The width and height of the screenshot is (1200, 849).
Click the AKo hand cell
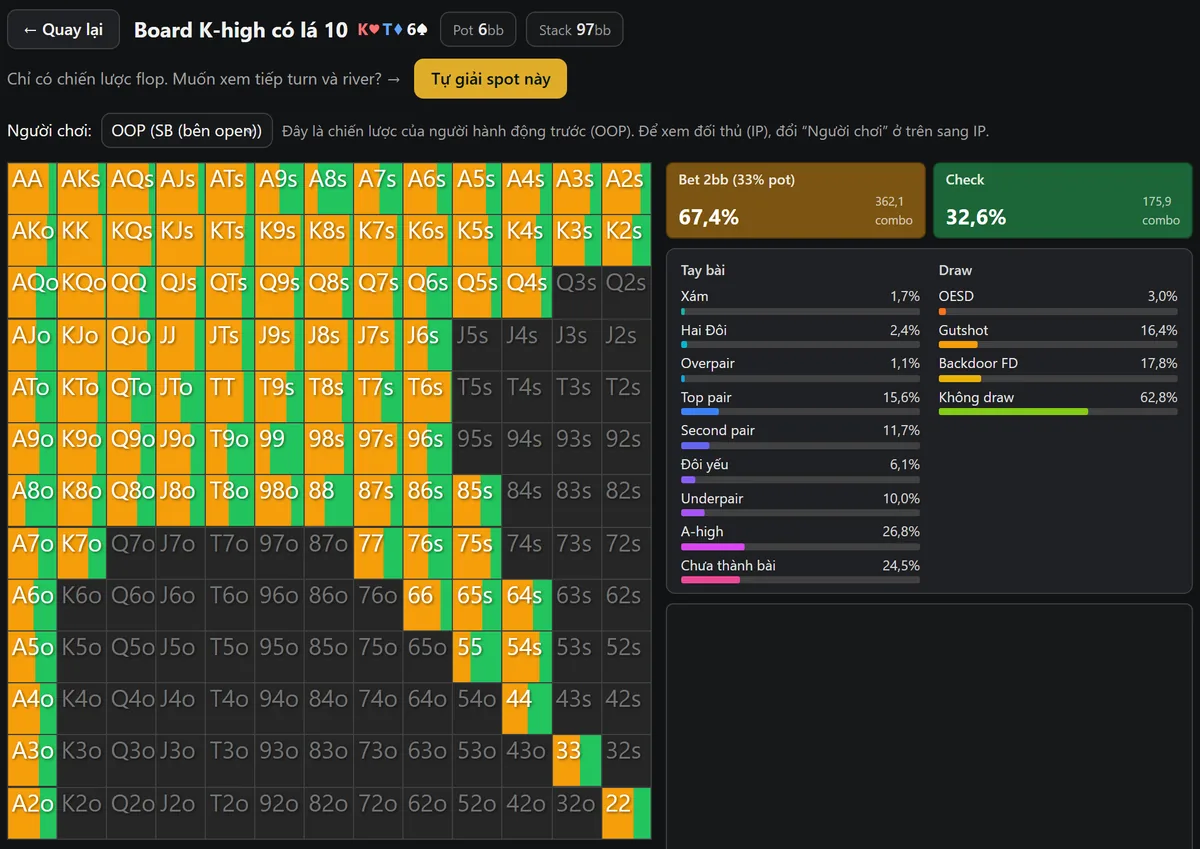coord(32,241)
